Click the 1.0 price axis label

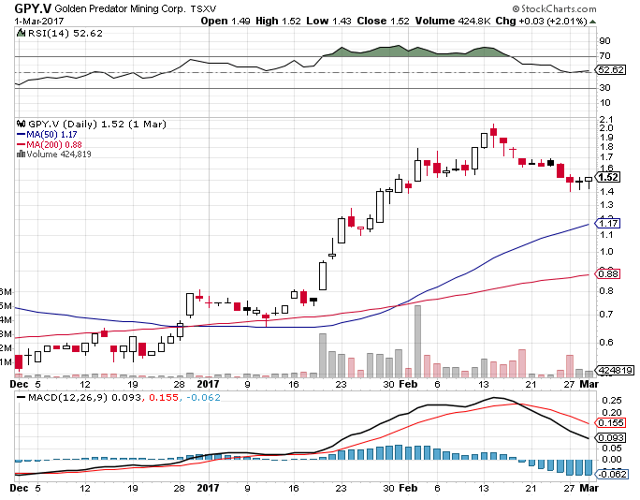click(x=607, y=252)
